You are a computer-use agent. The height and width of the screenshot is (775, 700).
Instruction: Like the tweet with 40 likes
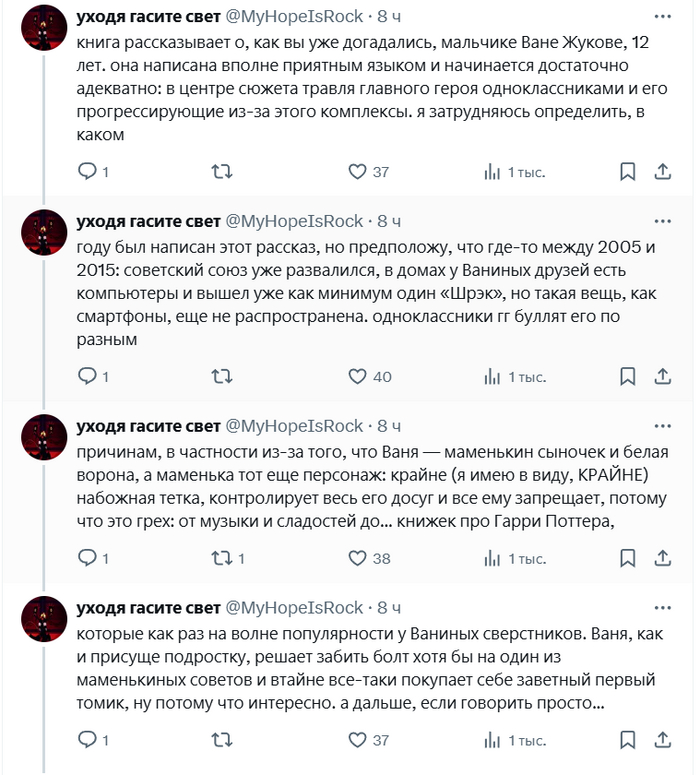click(x=357, y=376)
